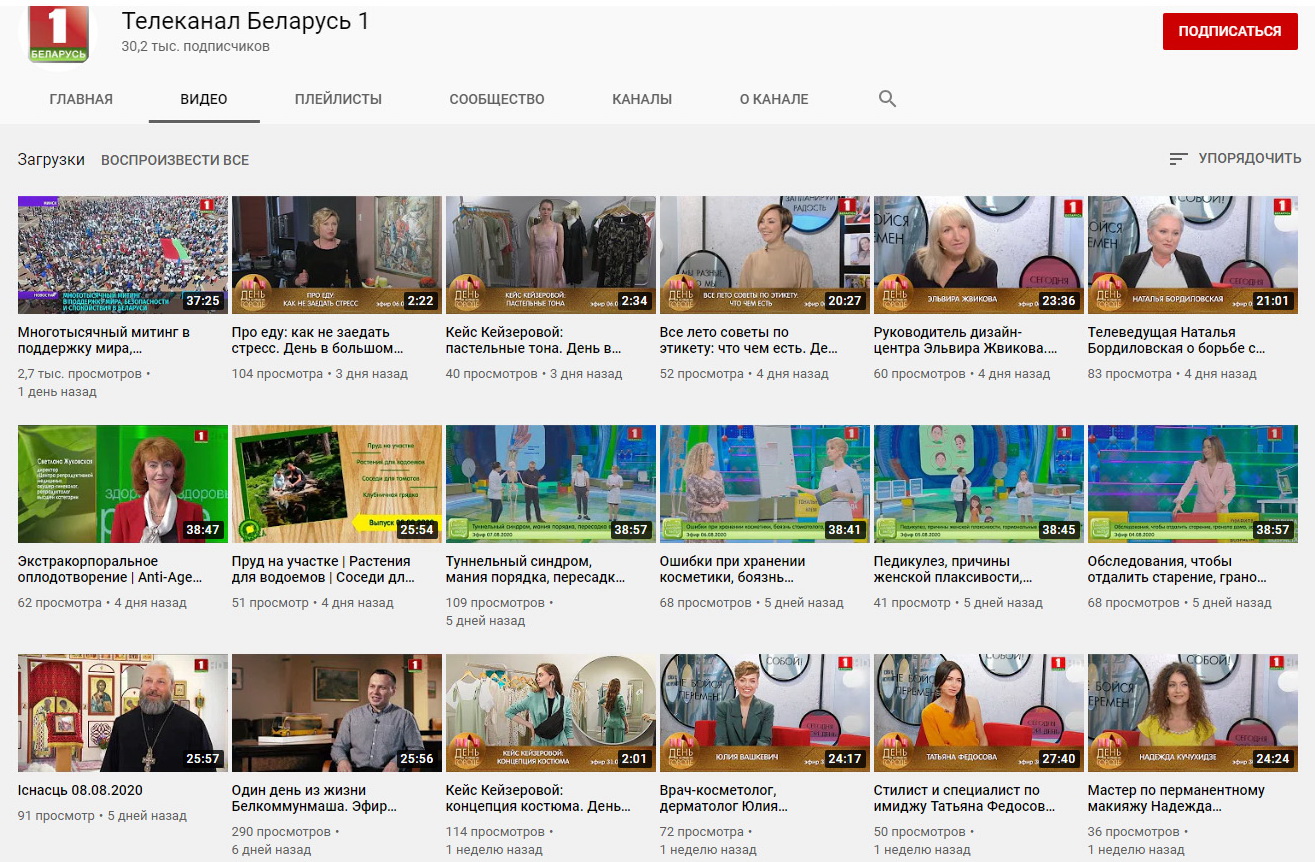This screenshot has height=862, width=1315.
Task: Open the 38:57 Обследования episode thumbnail
Action: [1193, 484]
